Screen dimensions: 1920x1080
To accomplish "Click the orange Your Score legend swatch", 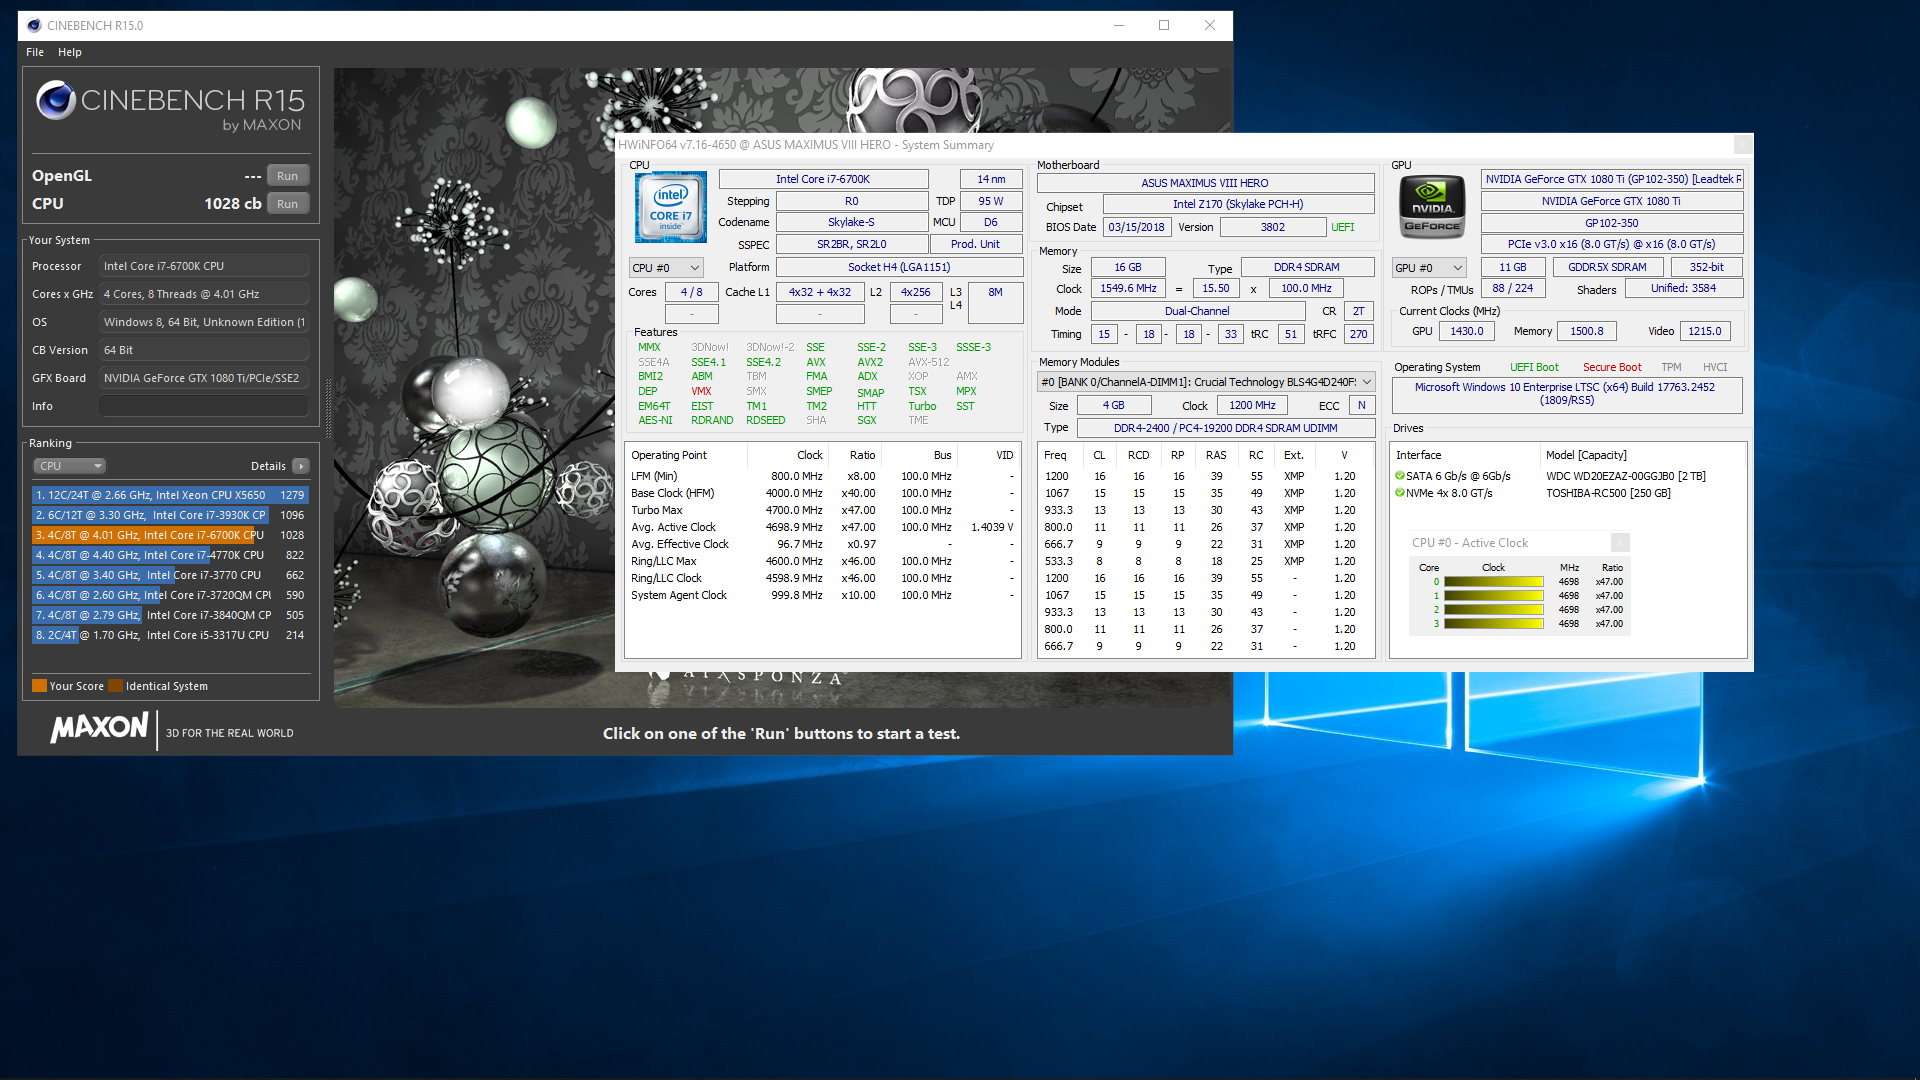I will 39,686.
